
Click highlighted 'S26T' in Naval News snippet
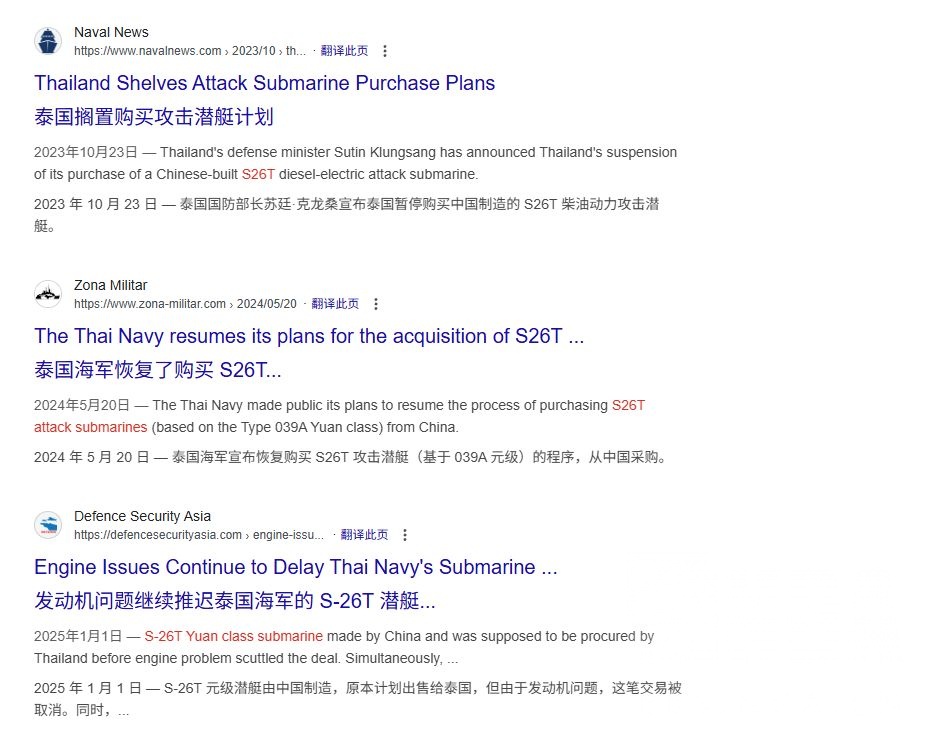tap(258, 175)
